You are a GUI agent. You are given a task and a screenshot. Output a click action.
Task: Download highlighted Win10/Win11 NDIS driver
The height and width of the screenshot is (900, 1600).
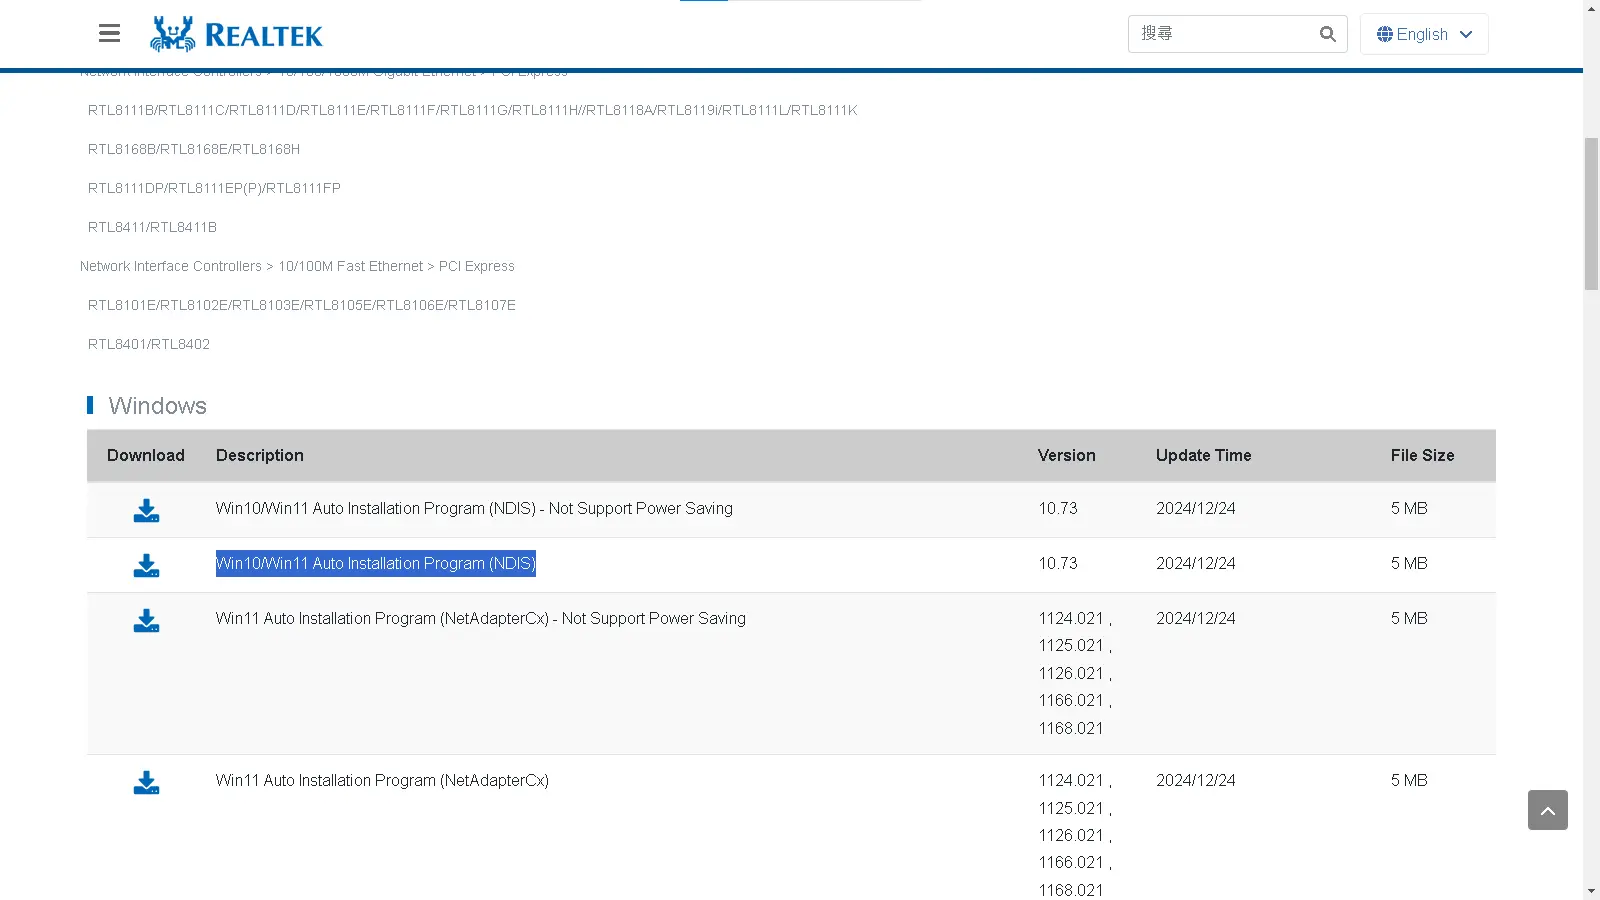pyautogui.click(x=146, y=566)
